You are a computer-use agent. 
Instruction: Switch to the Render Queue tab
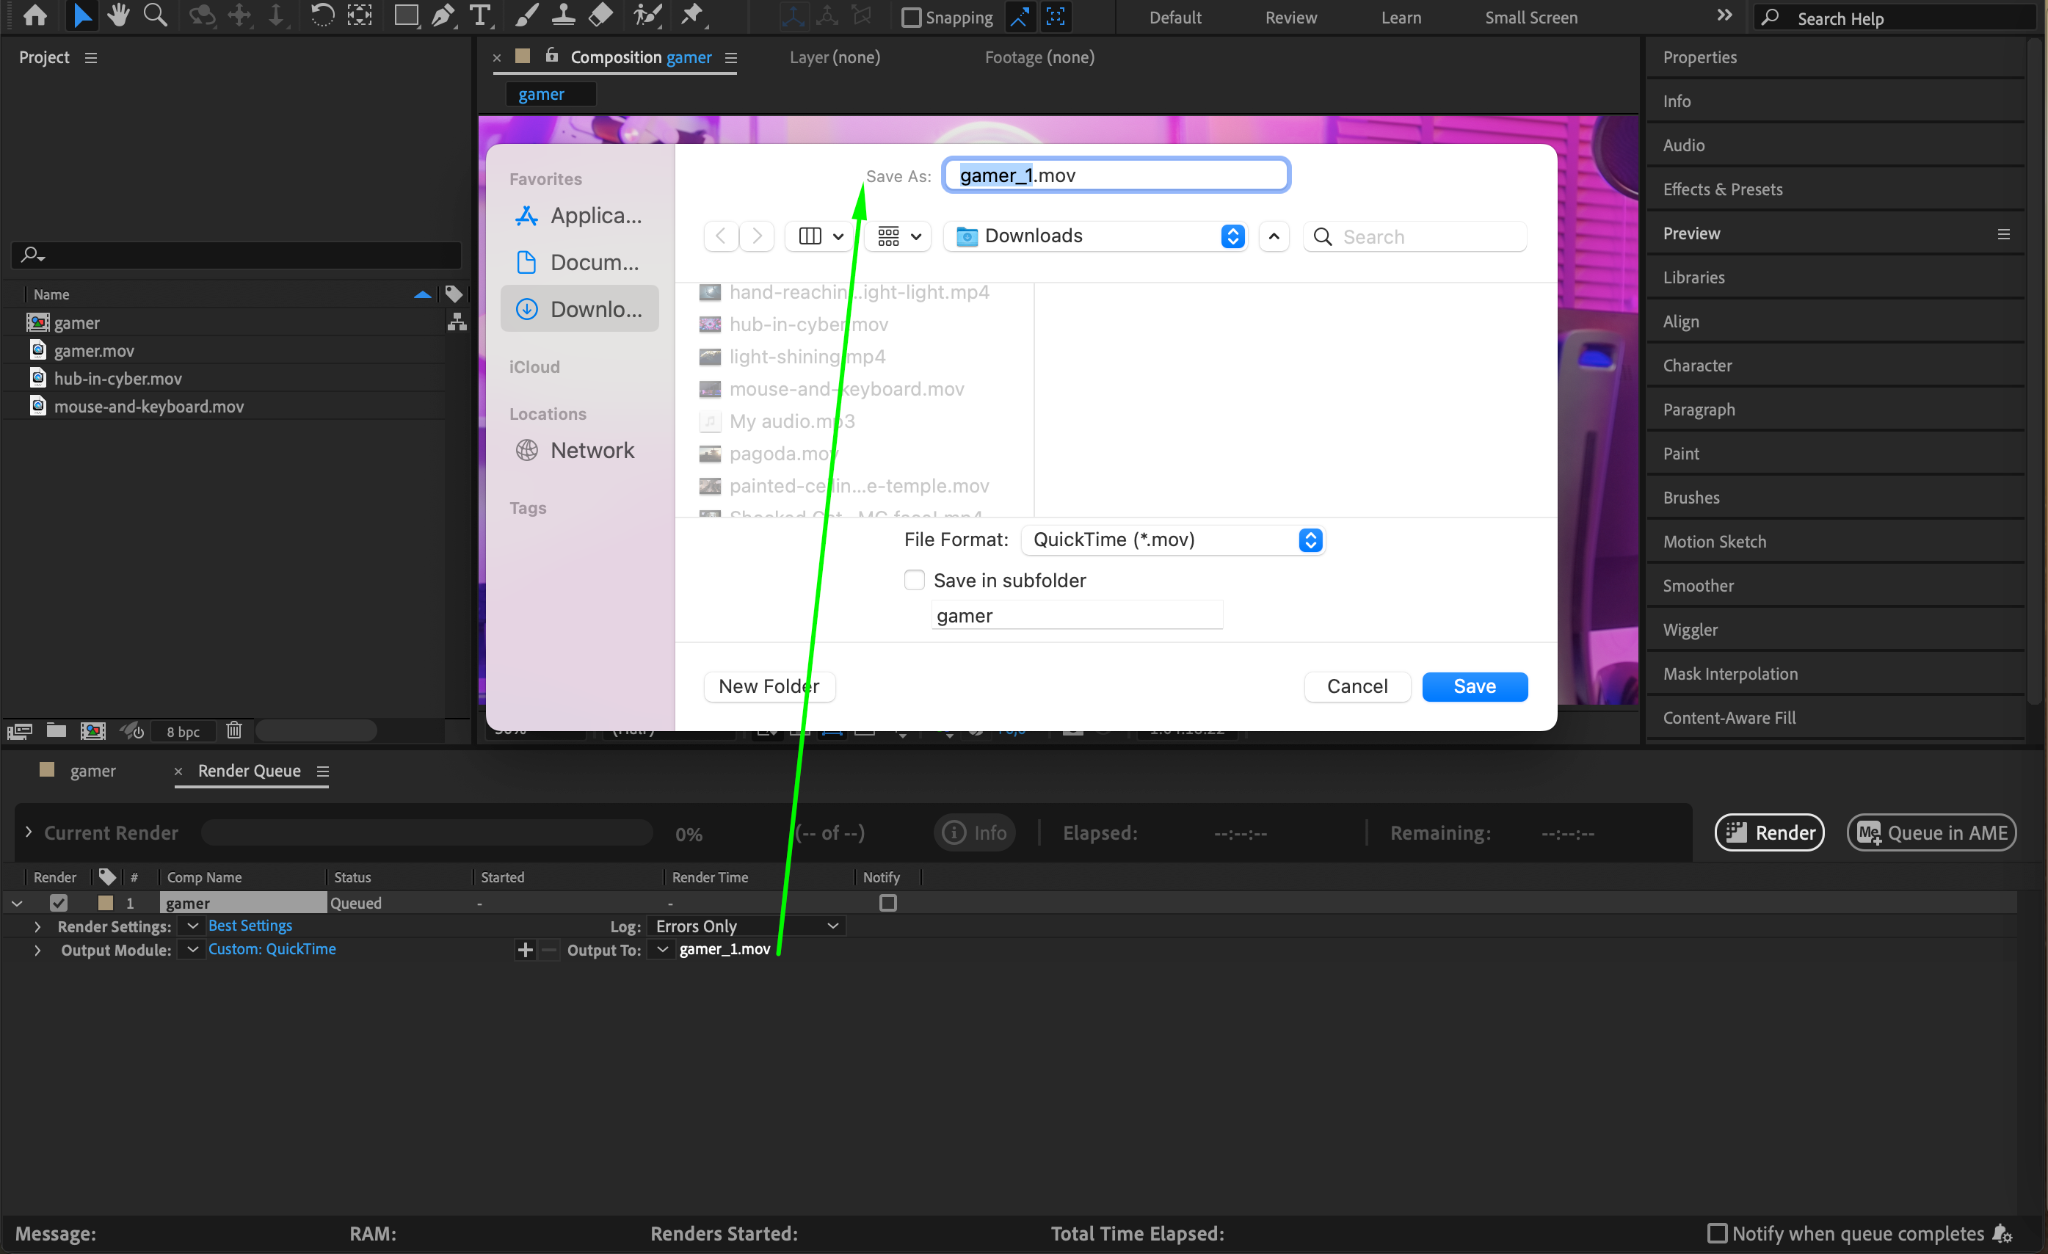pos(249,771)
